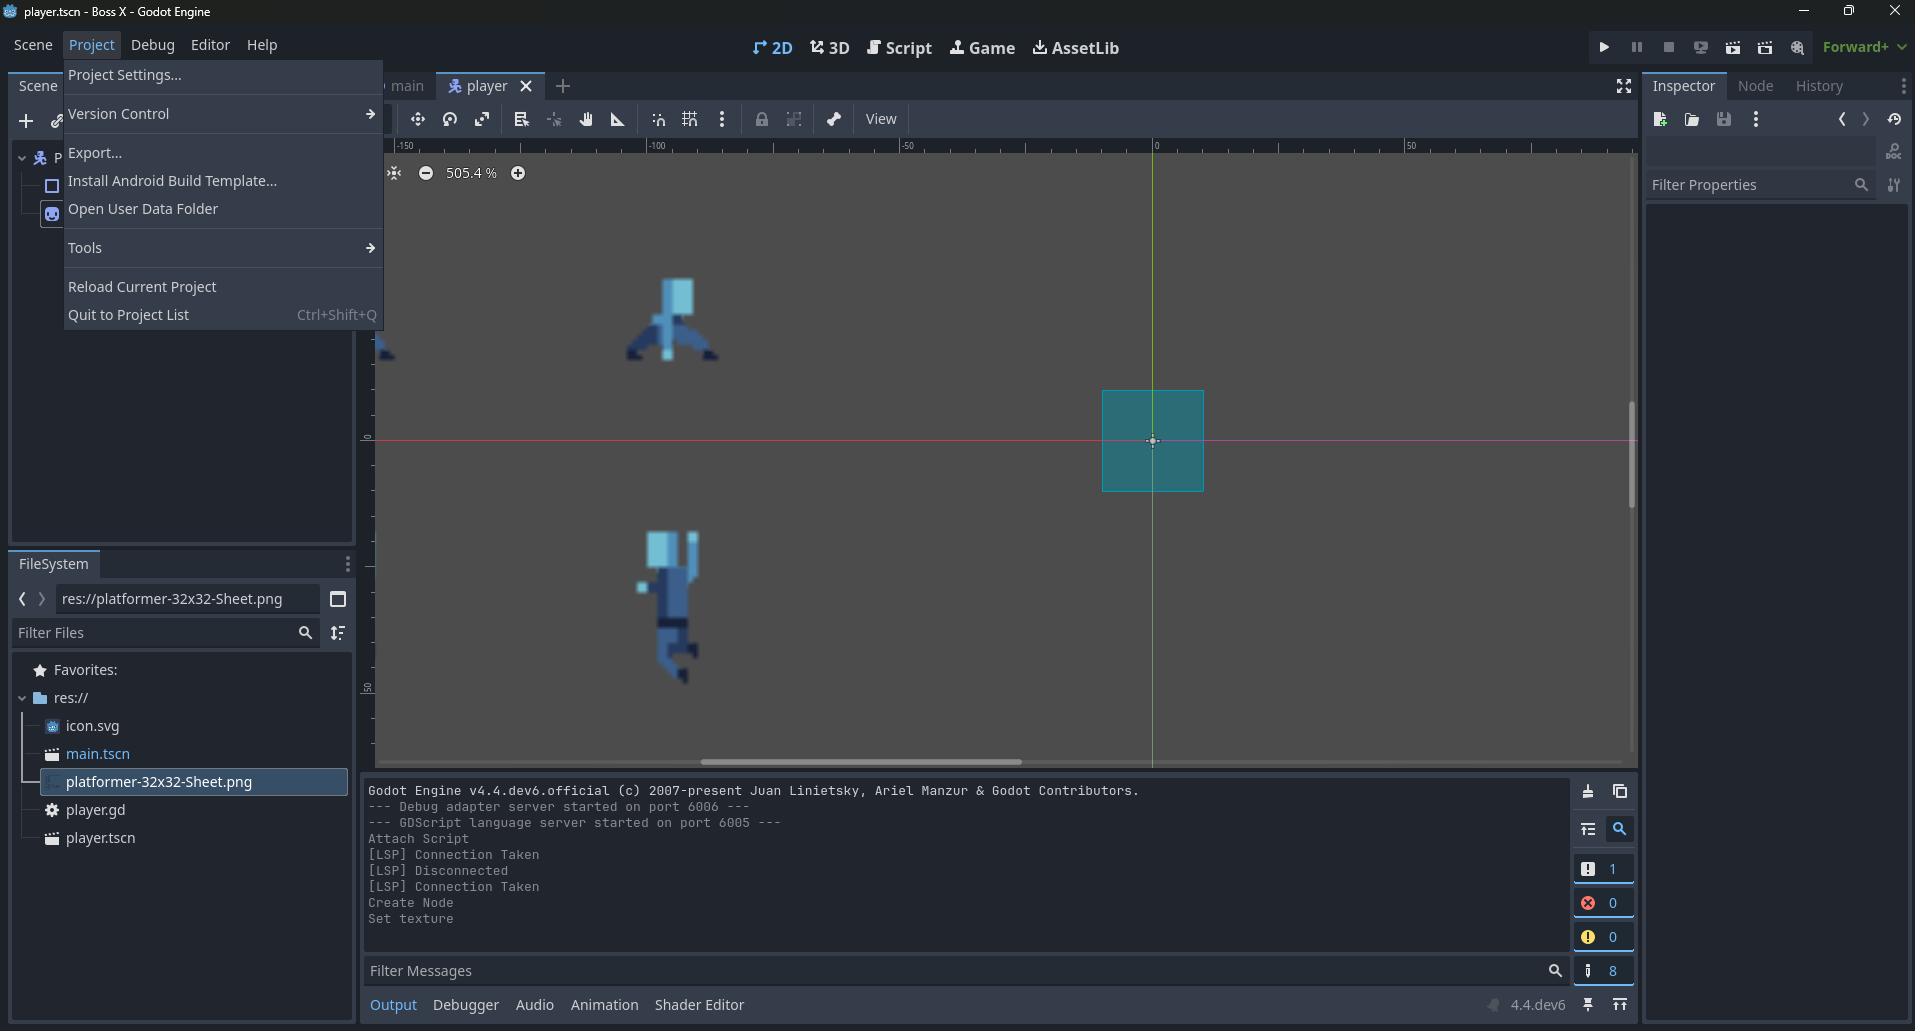1915x1031 pixels.
Task: Pause the running project
Action: 1637,47
